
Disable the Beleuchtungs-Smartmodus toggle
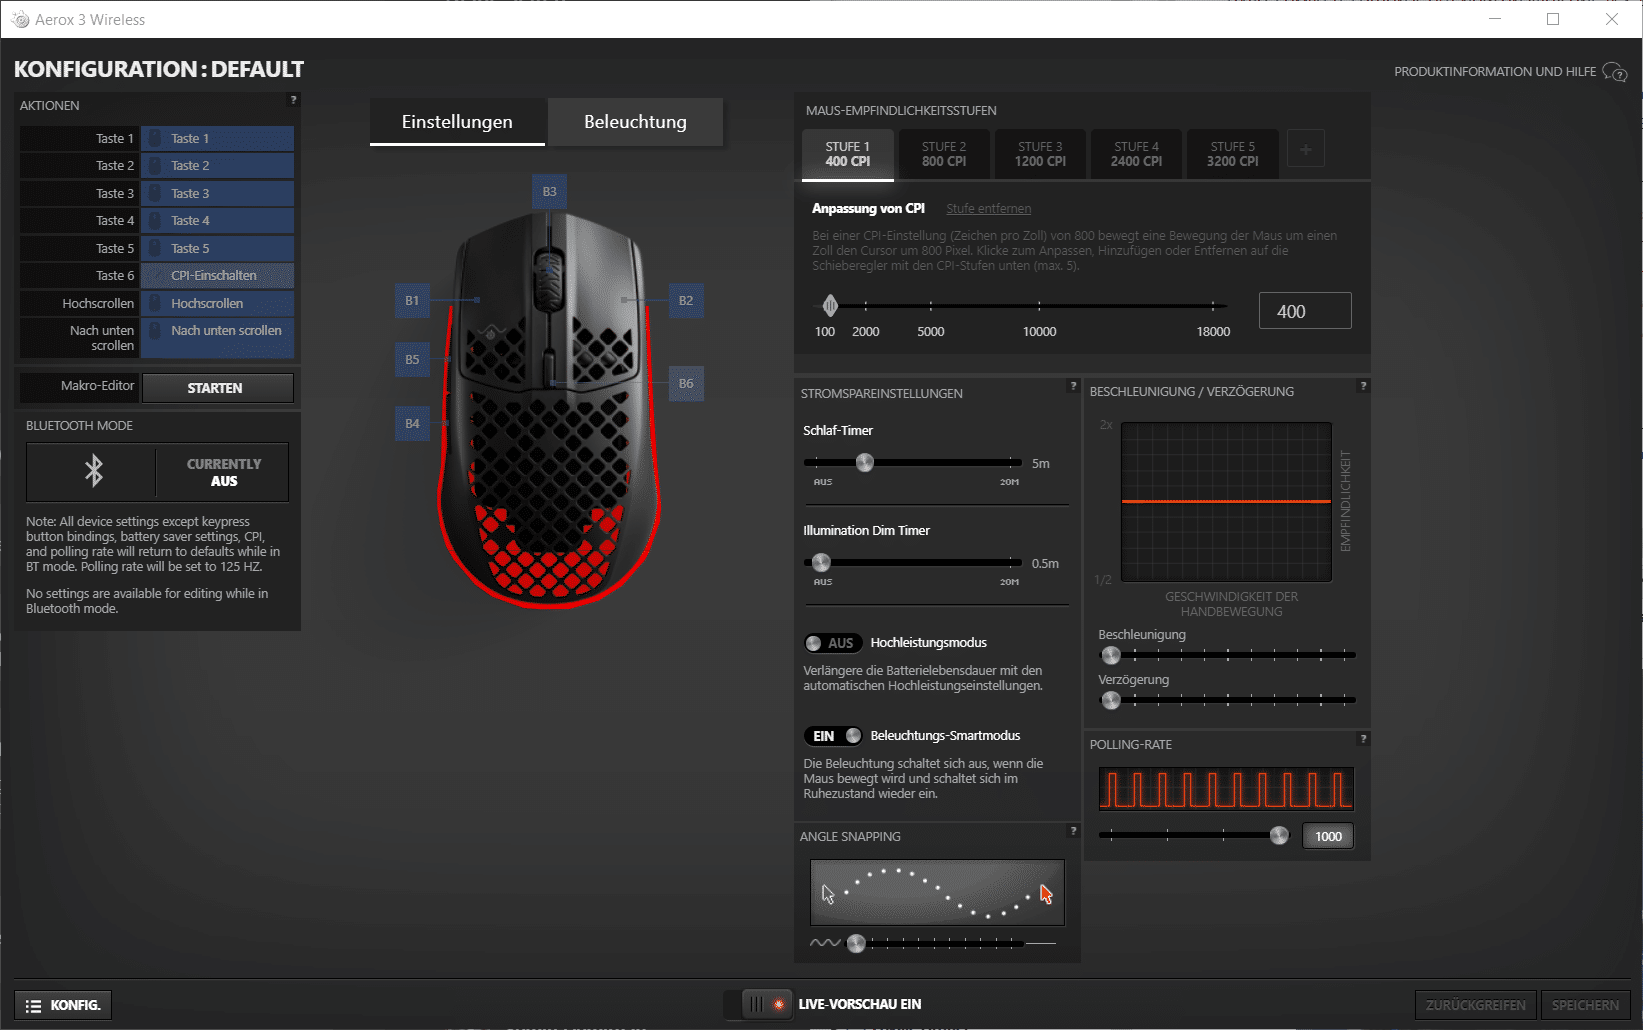click(832, 736)
